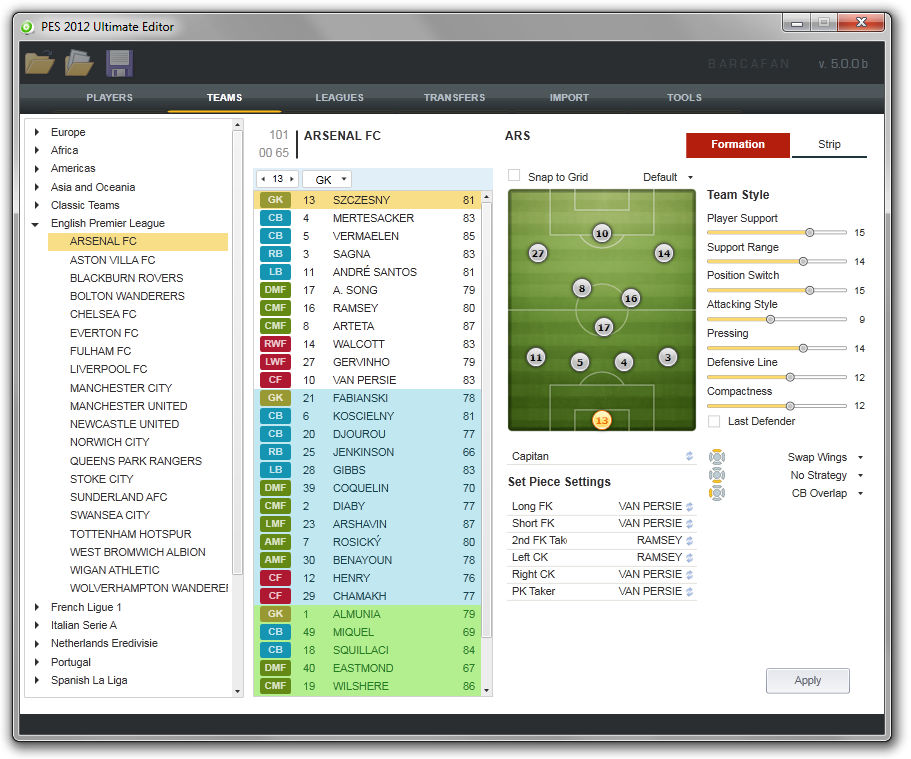This screenshot has width=911, height=759.
Task: Select CHELSEA FC in team list
Action: pos(103,314)
